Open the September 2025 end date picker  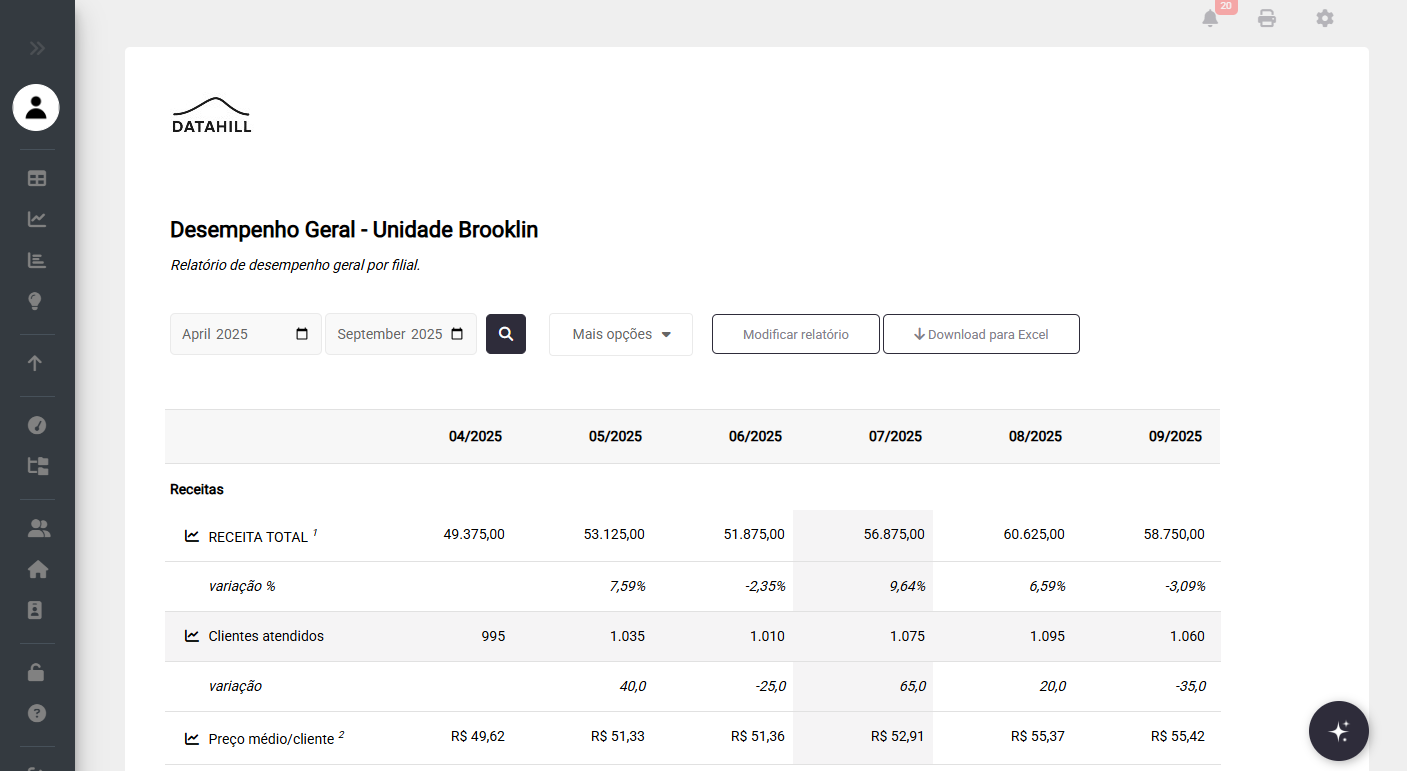click(457, 334)
